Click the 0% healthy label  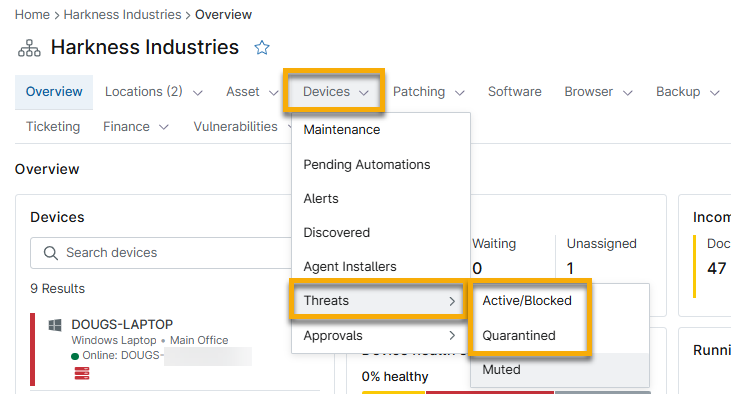pos(395,377)
